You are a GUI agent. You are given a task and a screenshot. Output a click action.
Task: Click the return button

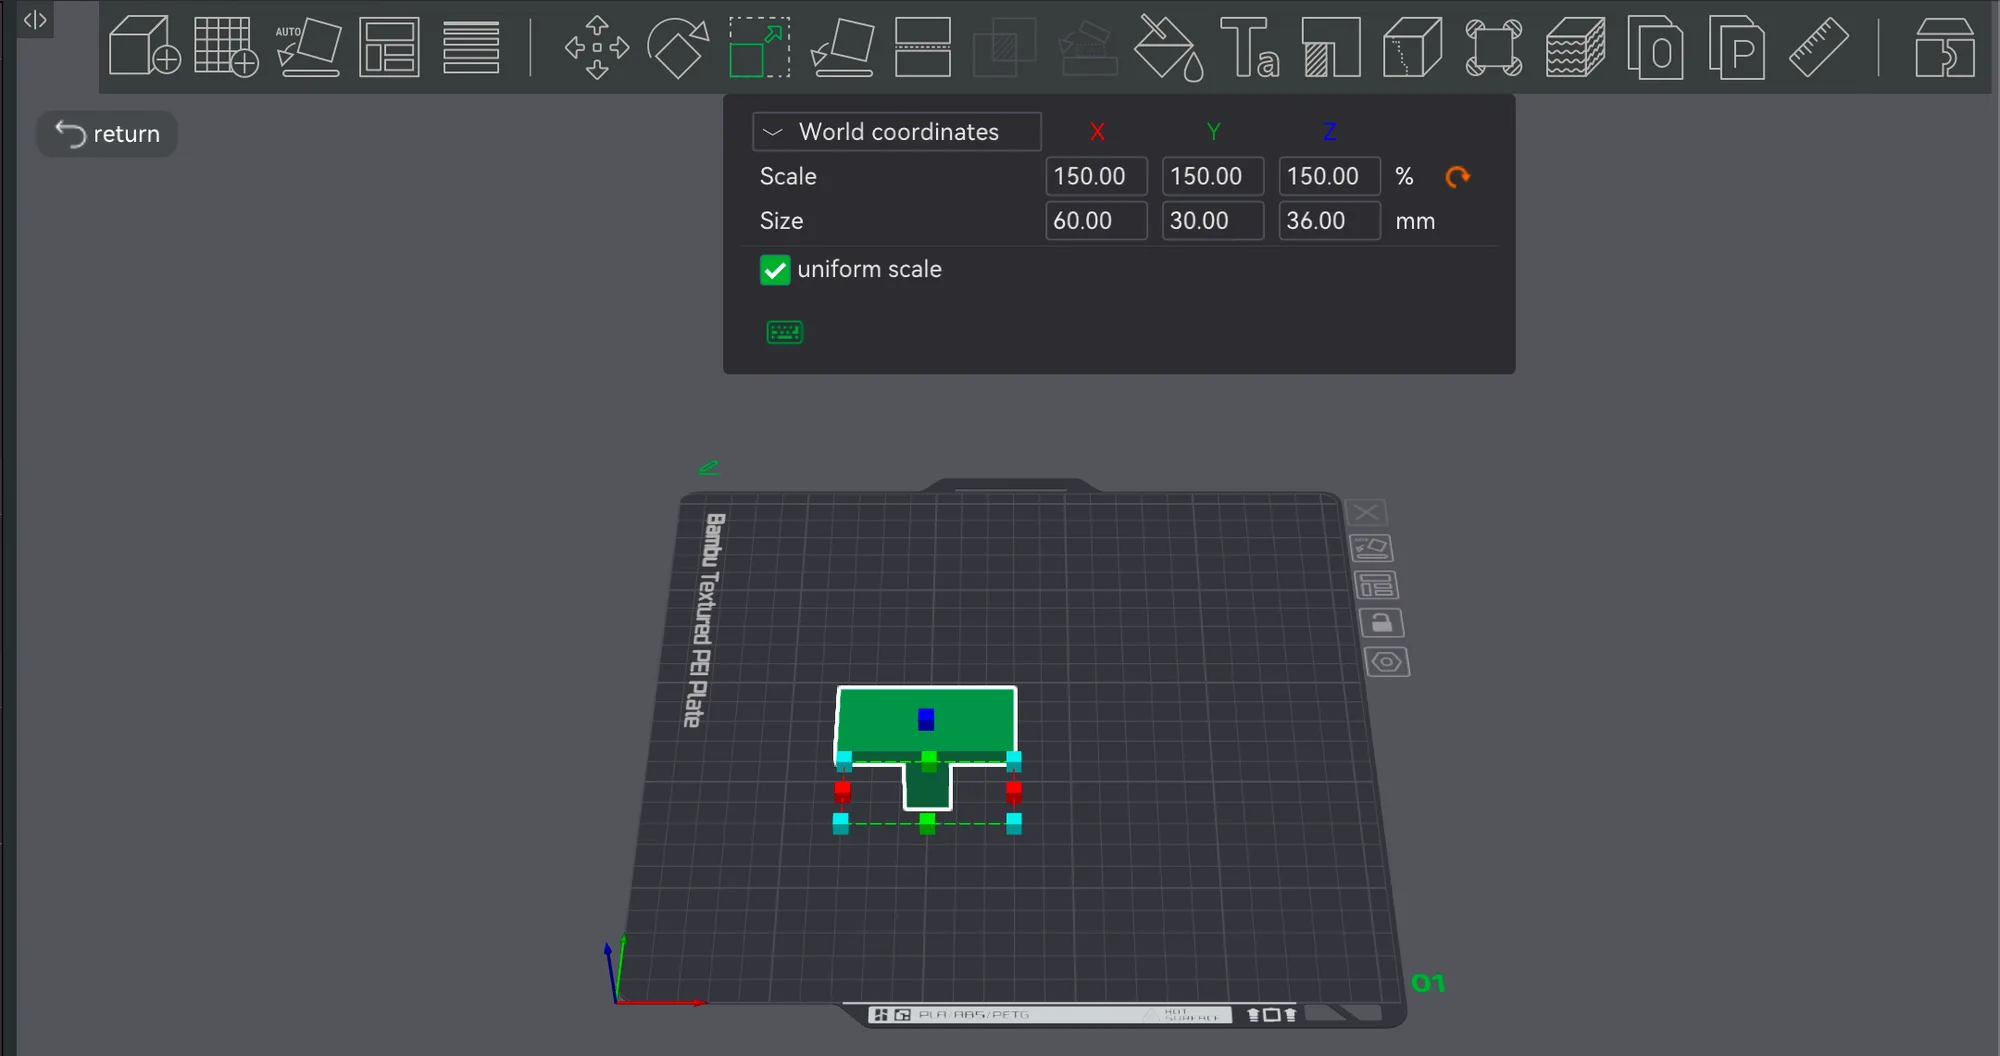point(107,134)
